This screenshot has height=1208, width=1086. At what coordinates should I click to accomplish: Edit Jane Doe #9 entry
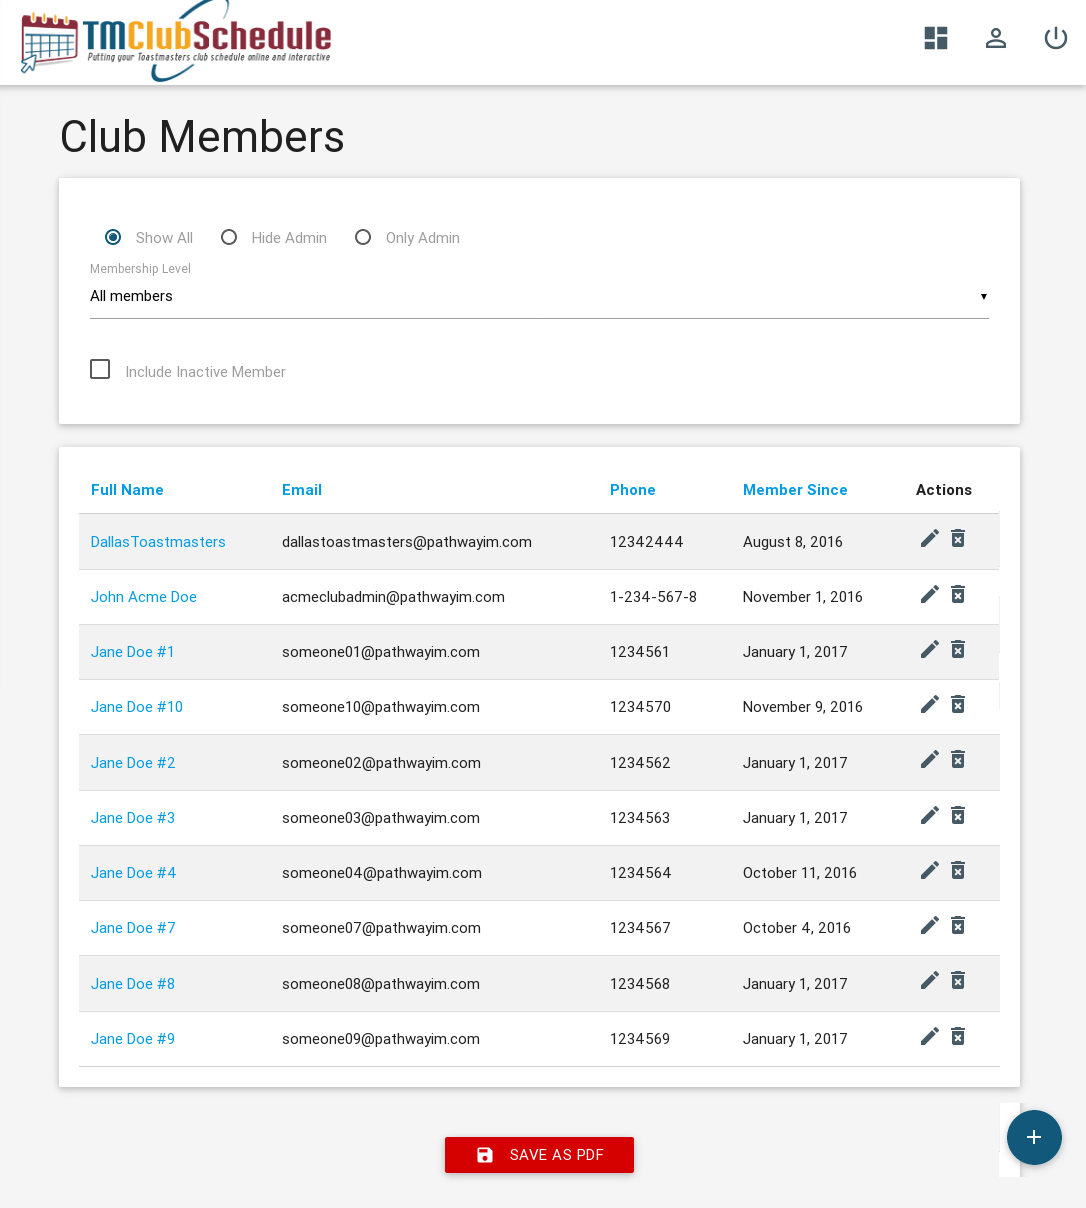point(930,1037)
